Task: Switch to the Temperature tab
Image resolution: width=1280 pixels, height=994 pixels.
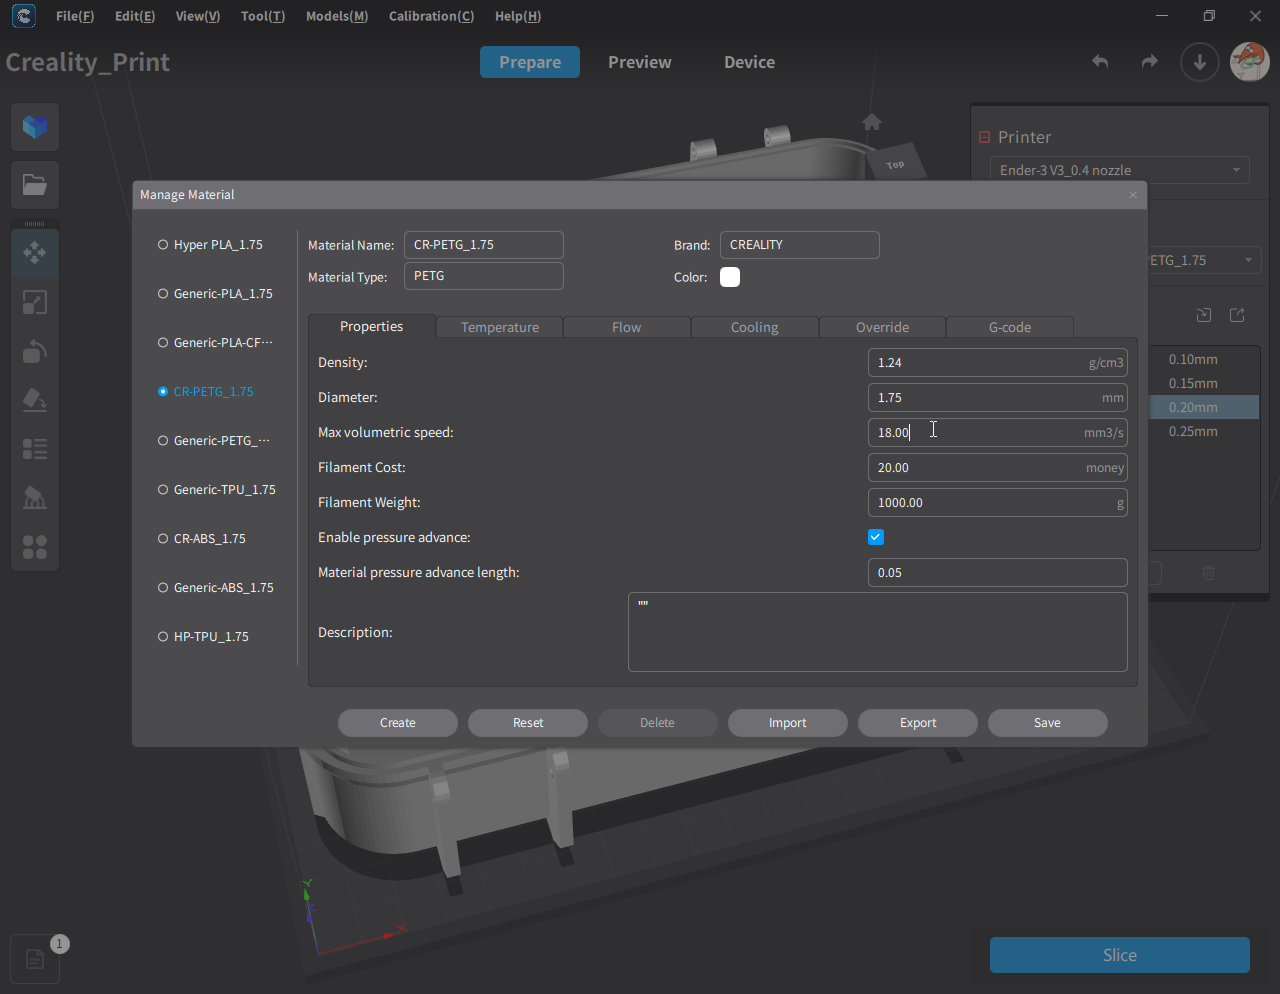Action: (499, 327)
